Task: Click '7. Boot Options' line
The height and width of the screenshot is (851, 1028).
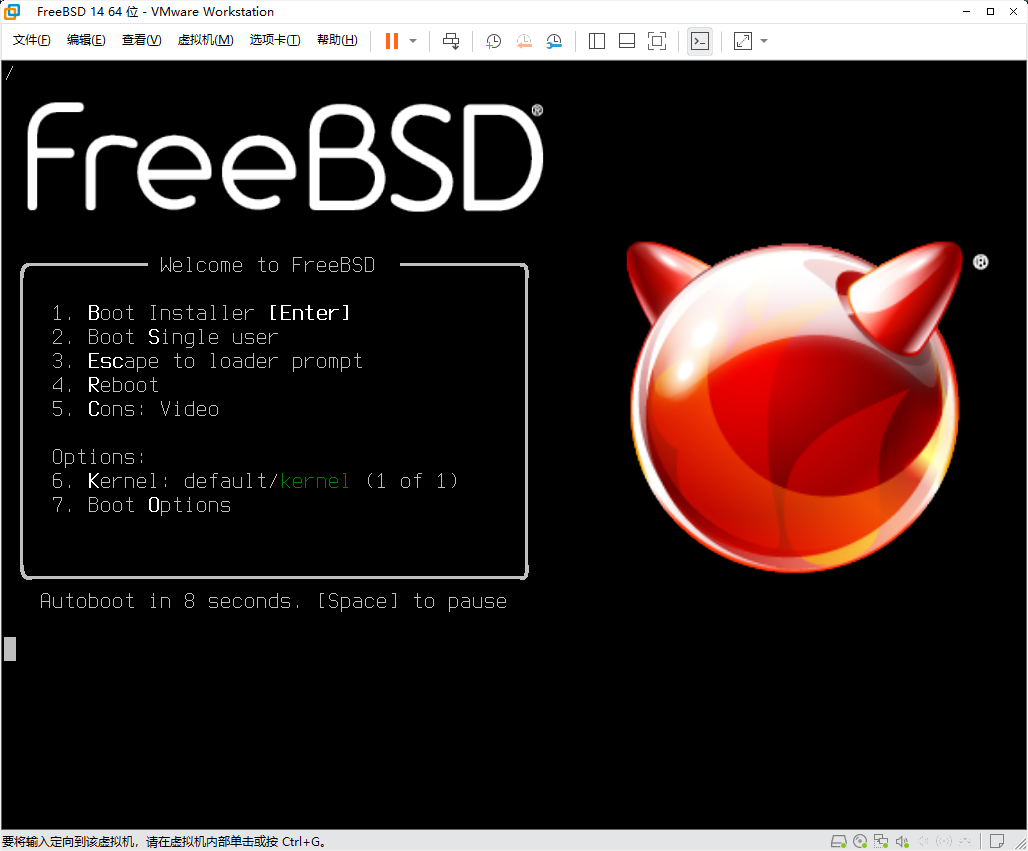Action: click(x=141, y=505)
